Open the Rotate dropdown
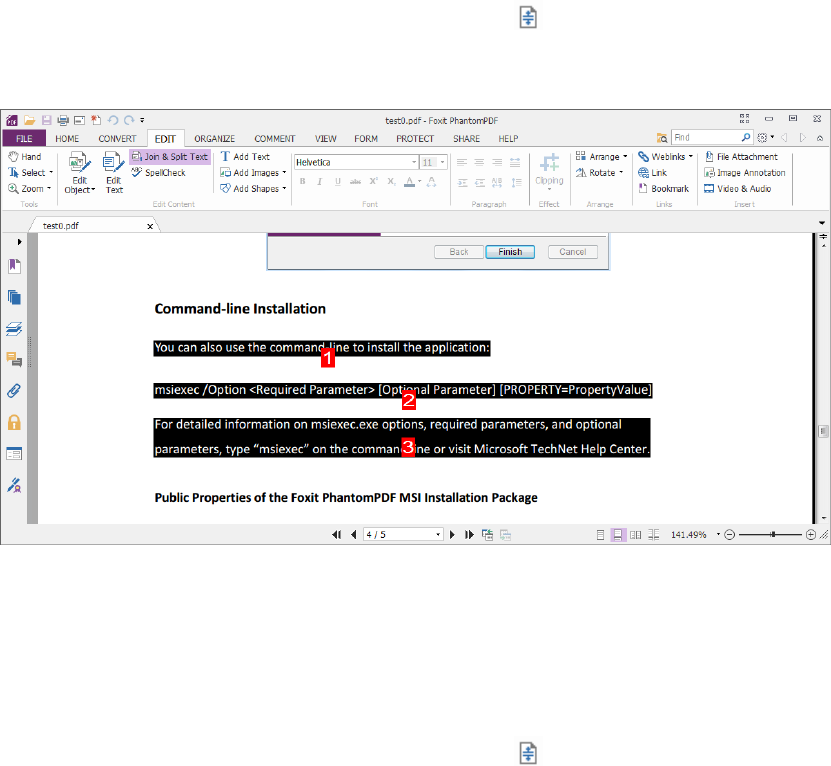Image resolution: width=831 pixels, height=766 pixels. point(599,172)
